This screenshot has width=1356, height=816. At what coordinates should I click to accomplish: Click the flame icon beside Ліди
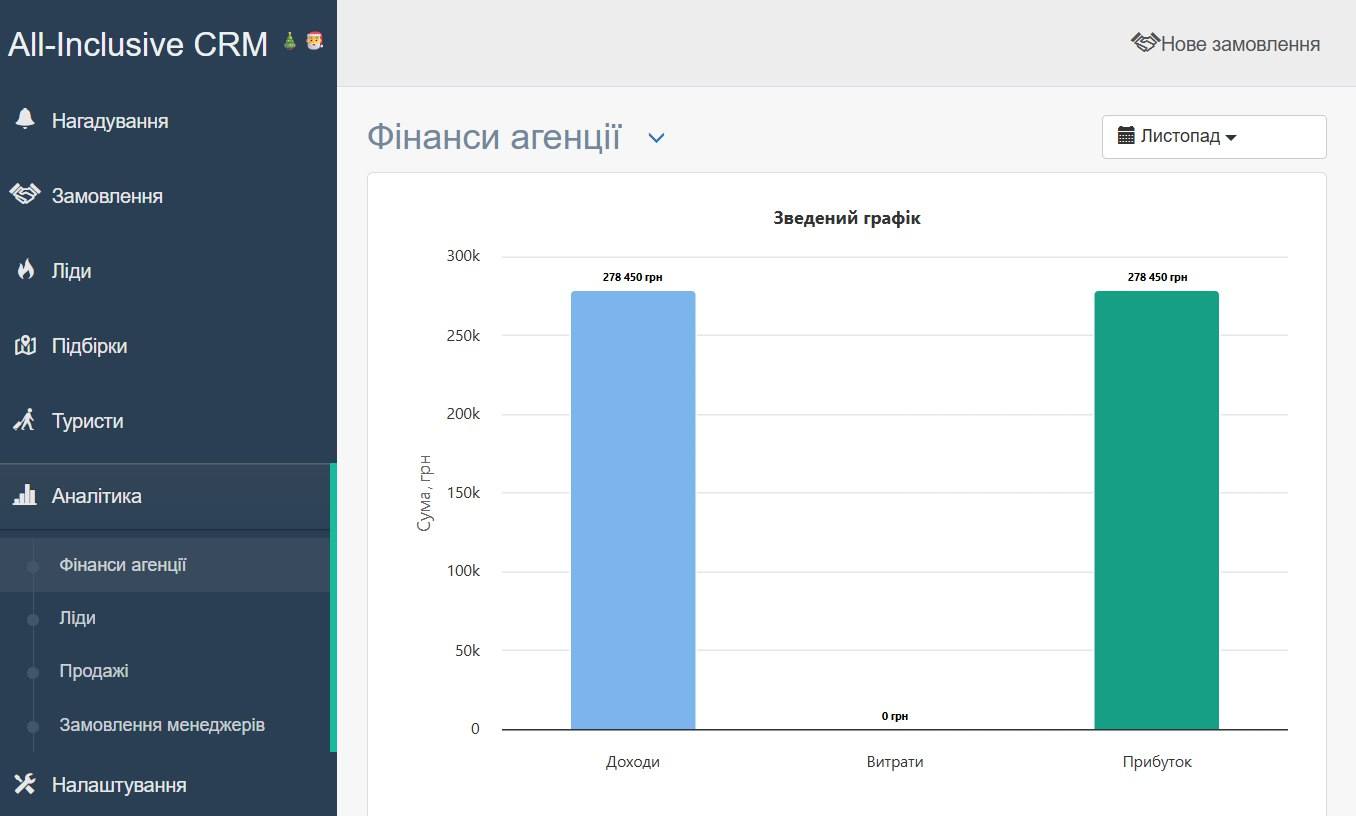[25, 270]
